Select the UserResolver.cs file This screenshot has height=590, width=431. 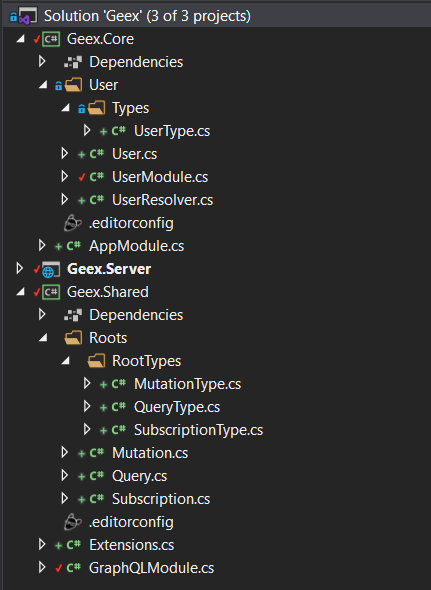(x=162, y=200)
